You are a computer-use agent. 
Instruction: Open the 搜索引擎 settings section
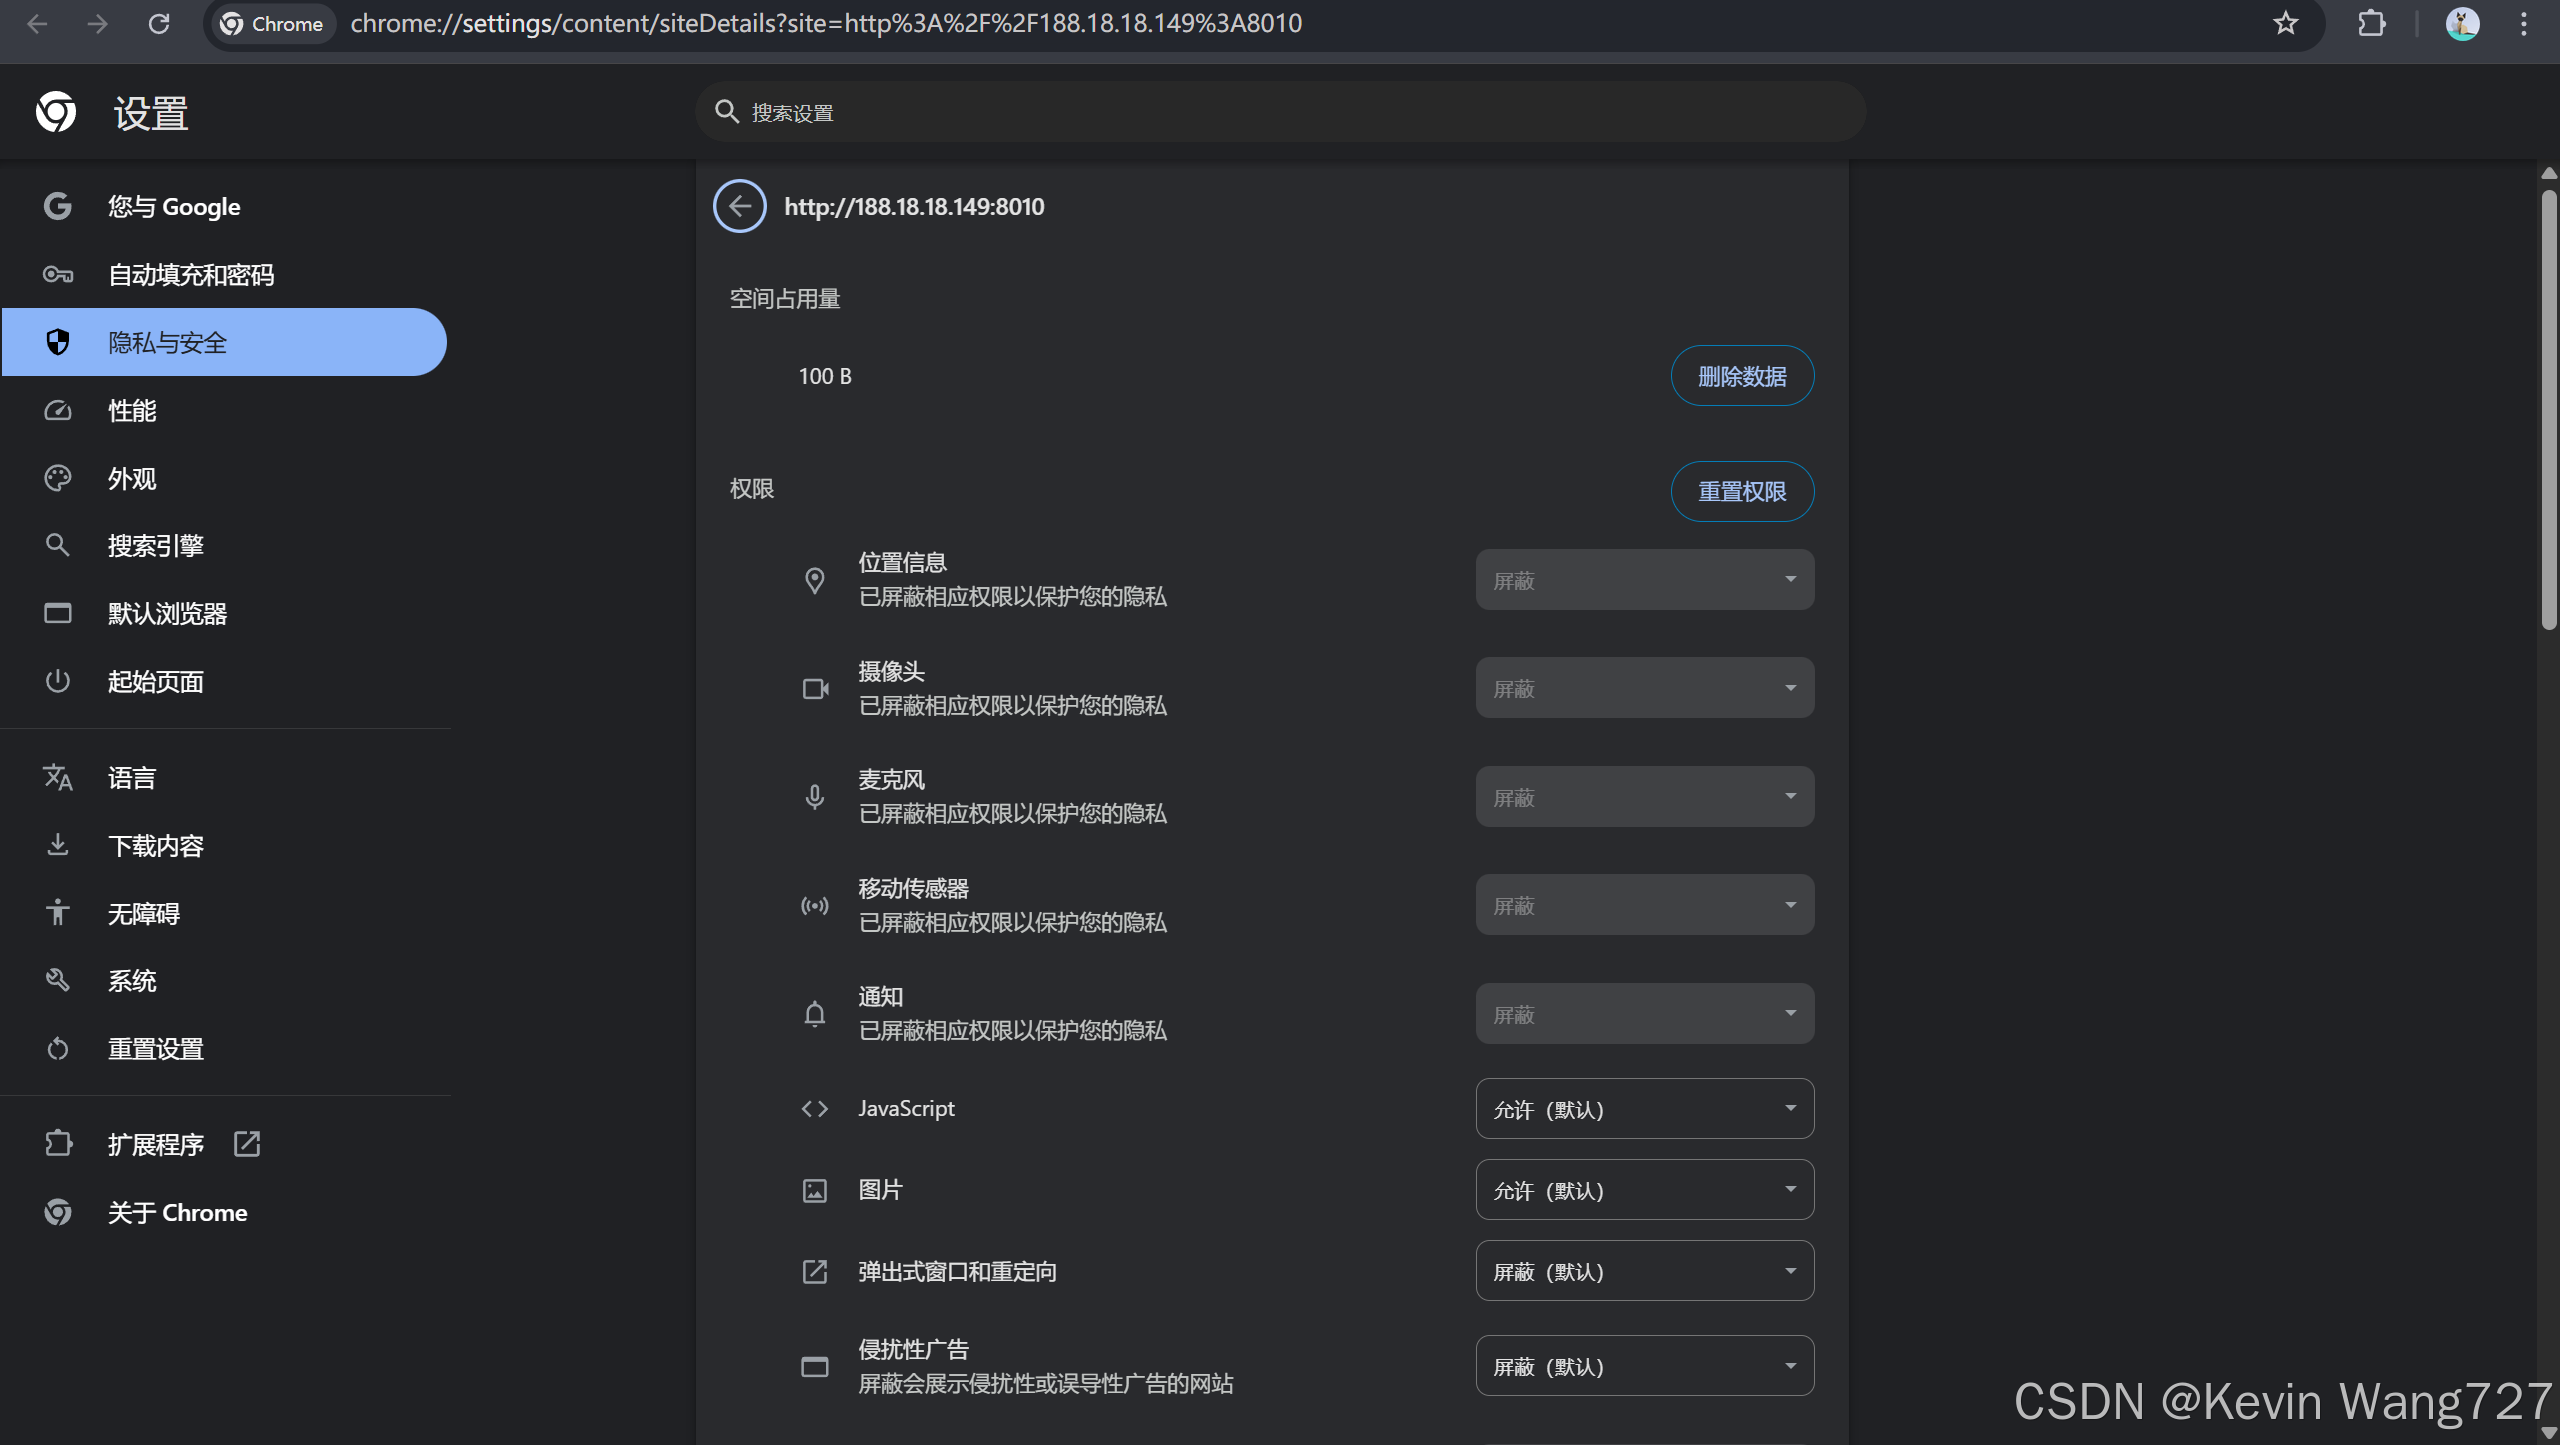[155, 546]
